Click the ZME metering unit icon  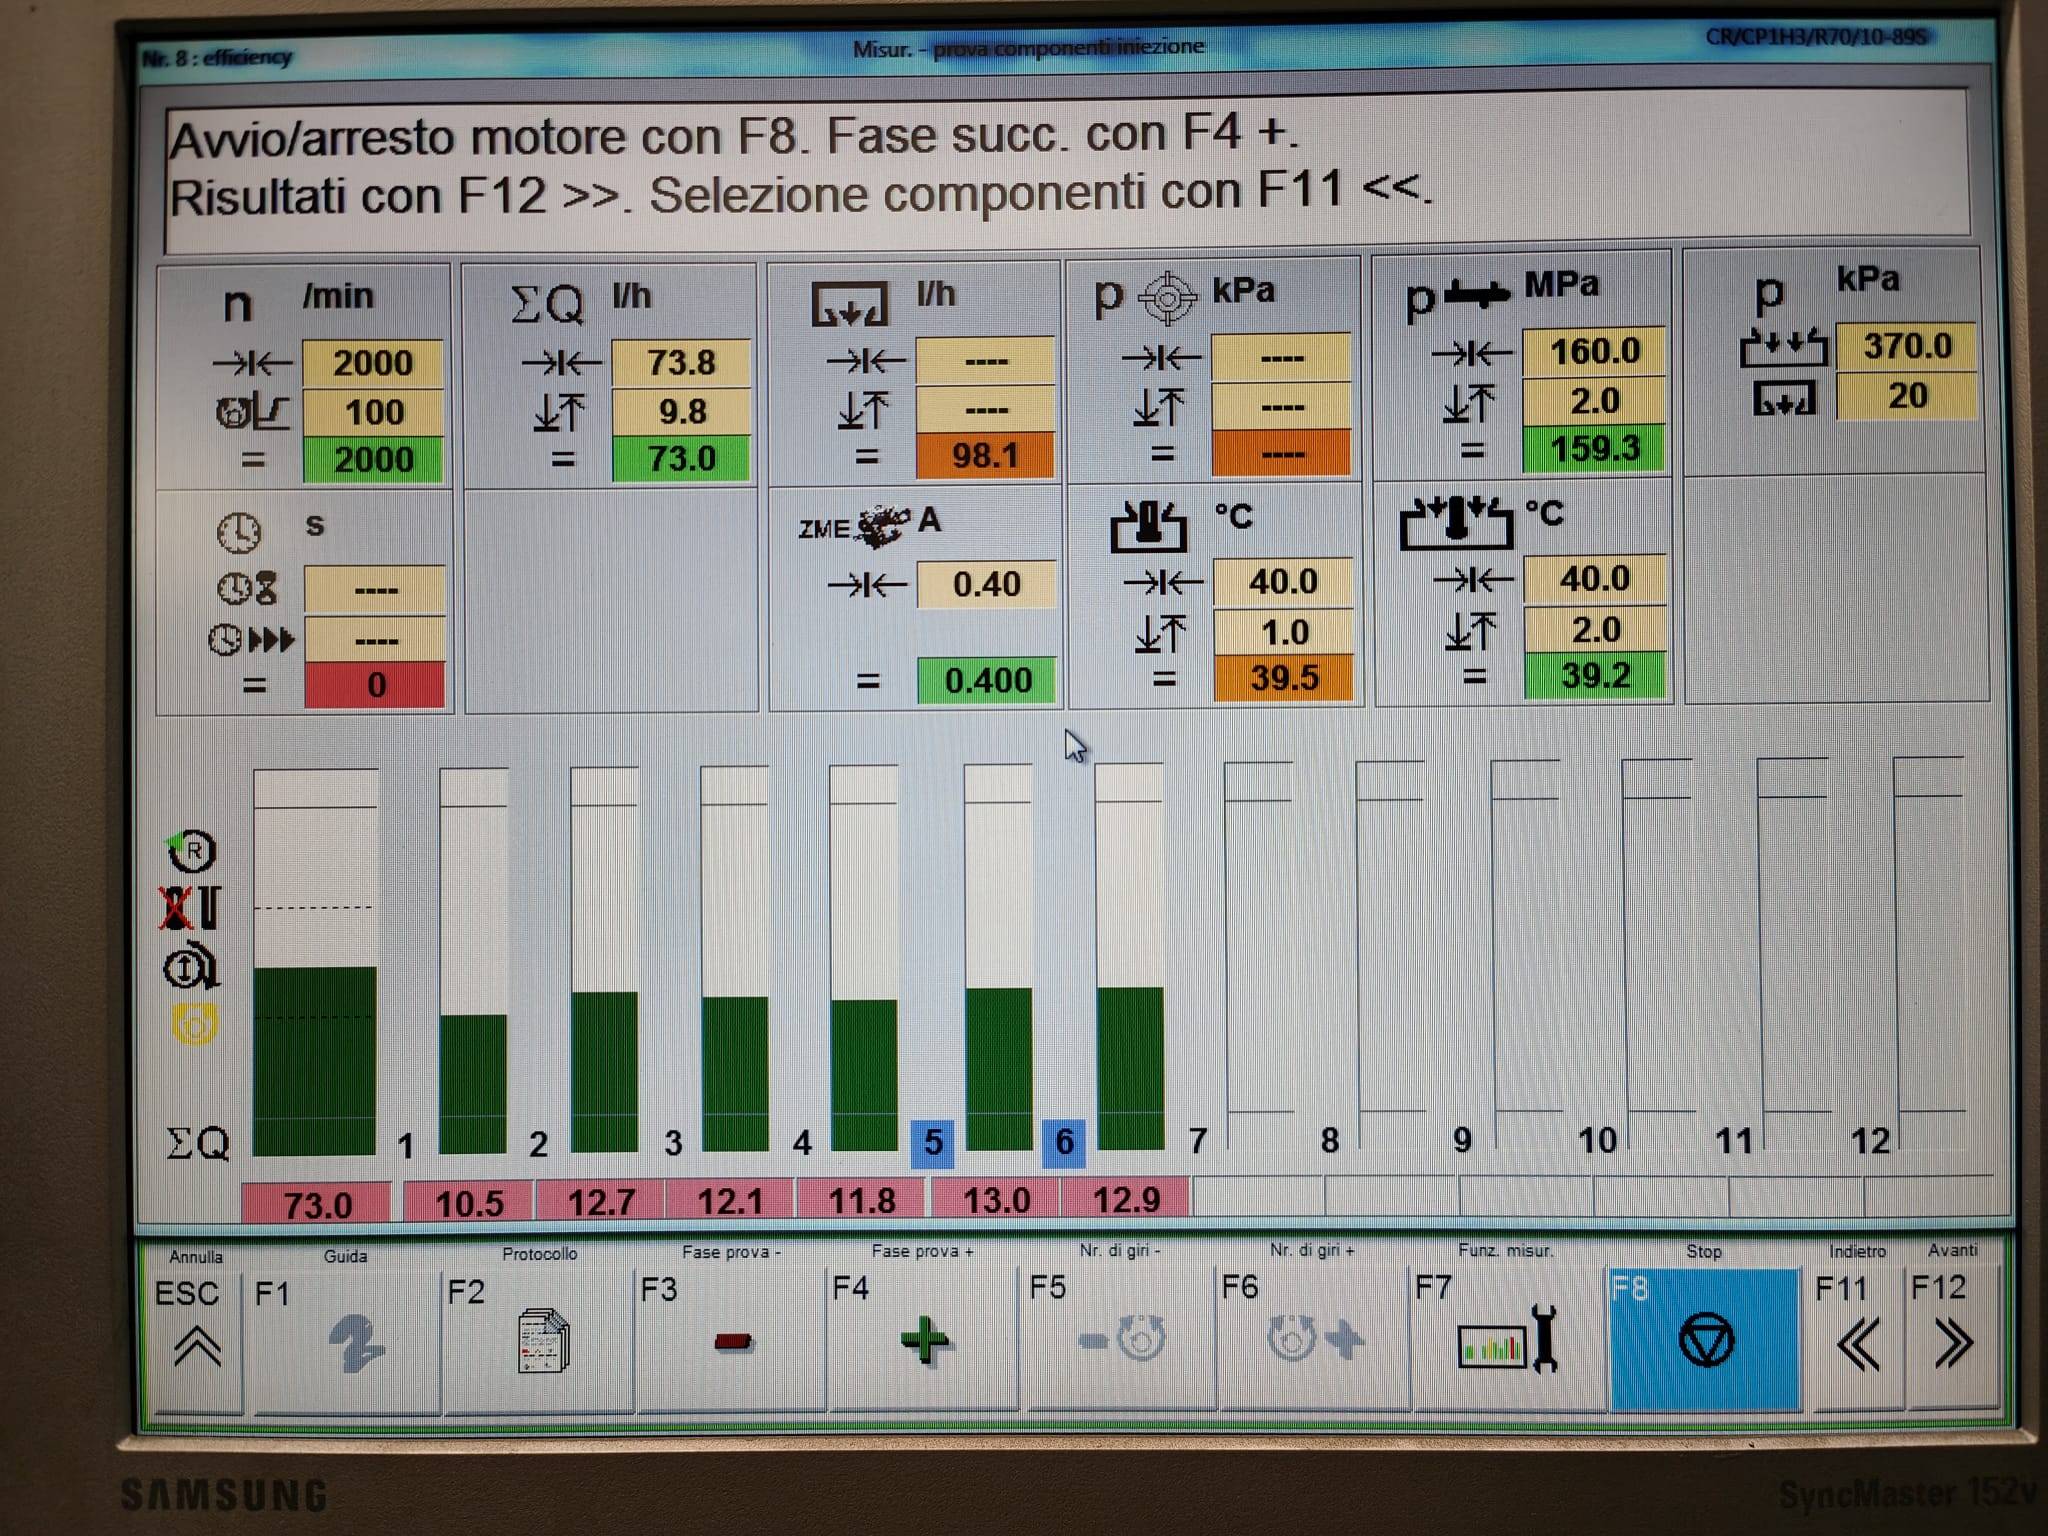[855, 526]
